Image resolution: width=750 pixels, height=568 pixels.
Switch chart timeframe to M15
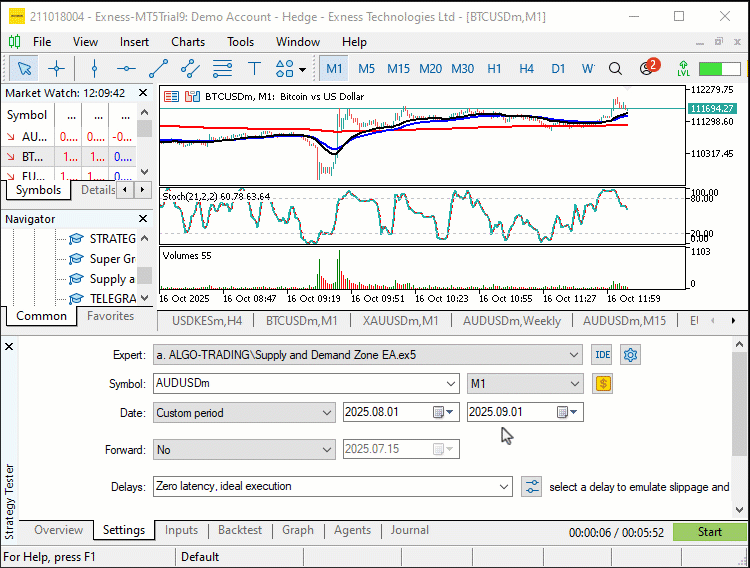[398, 69]
